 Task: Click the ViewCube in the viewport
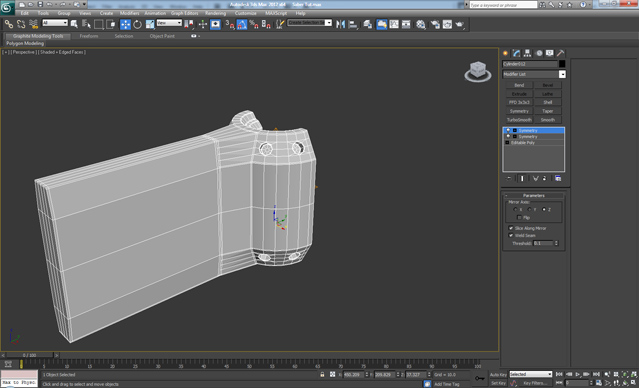pyautogui.click(x=478, y=71)
